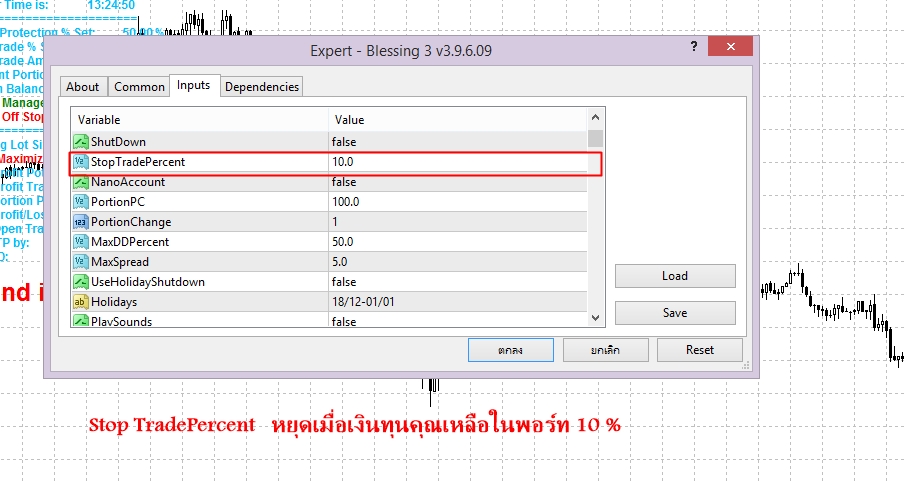Screen dimensions: 904x482
Task: Click the ShutDown variable name
Action: [x=118, y=142]
